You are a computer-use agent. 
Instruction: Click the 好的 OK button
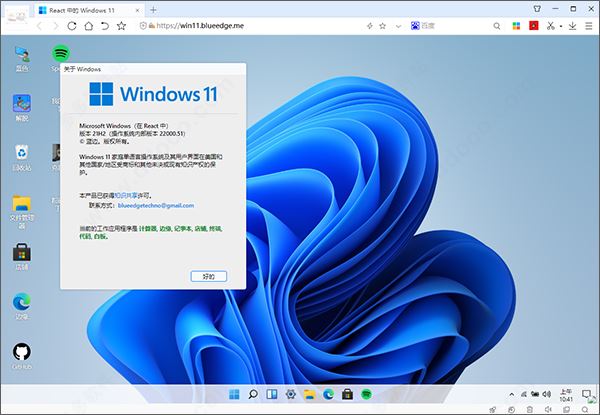(209, 277)
